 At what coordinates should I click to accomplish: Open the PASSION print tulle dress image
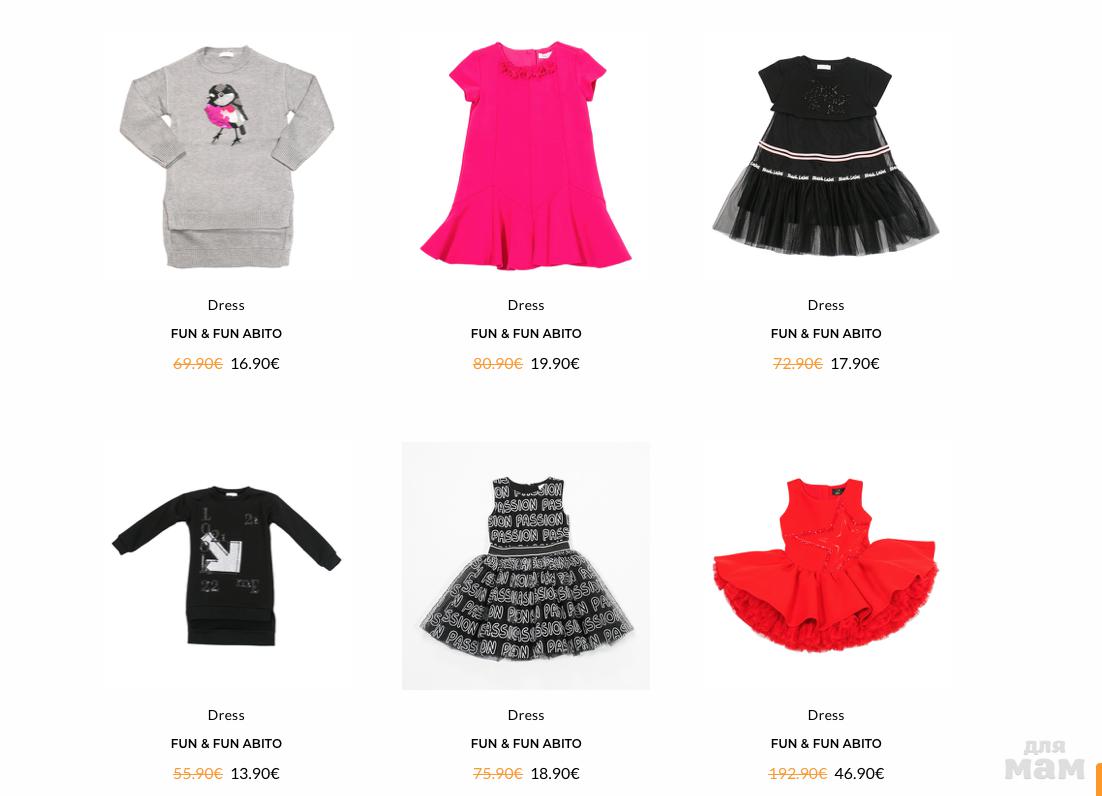coord(526,566)
